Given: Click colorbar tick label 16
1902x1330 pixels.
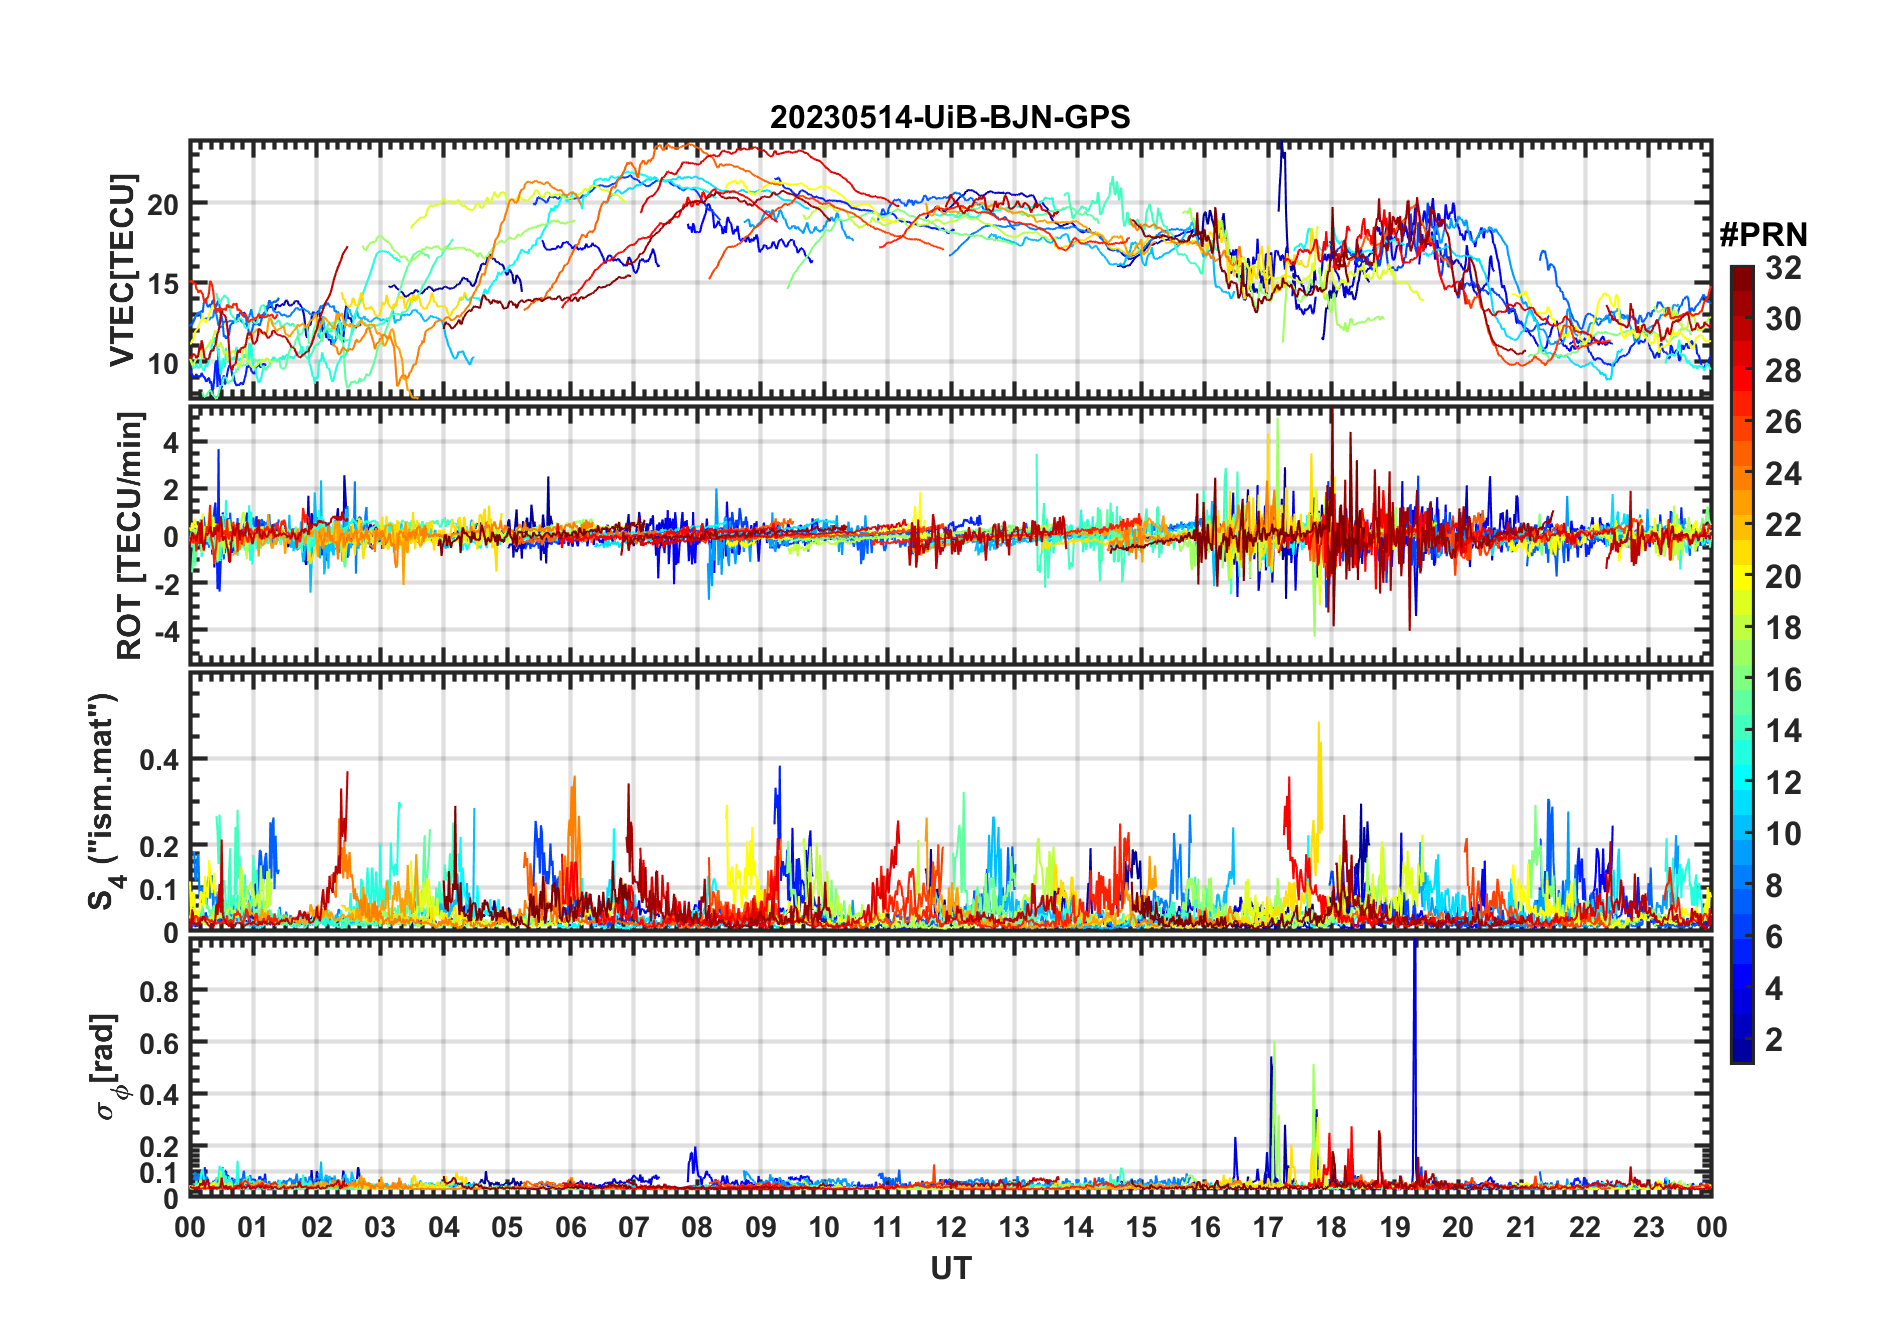Looking at the screenshot, I should tap(1783, 680).
